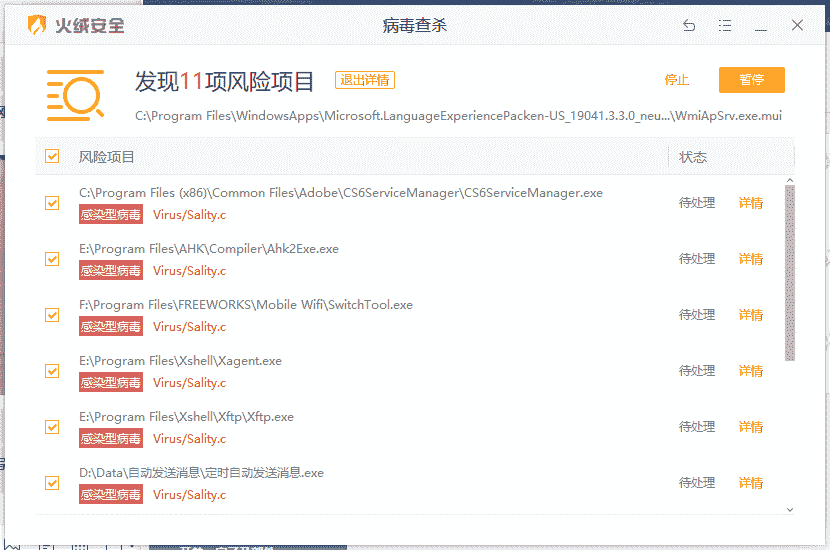Click the risk list scrollbar thumb
This screenshot has width=830, height=550.
pyautogui.click(x=790, y=273)
